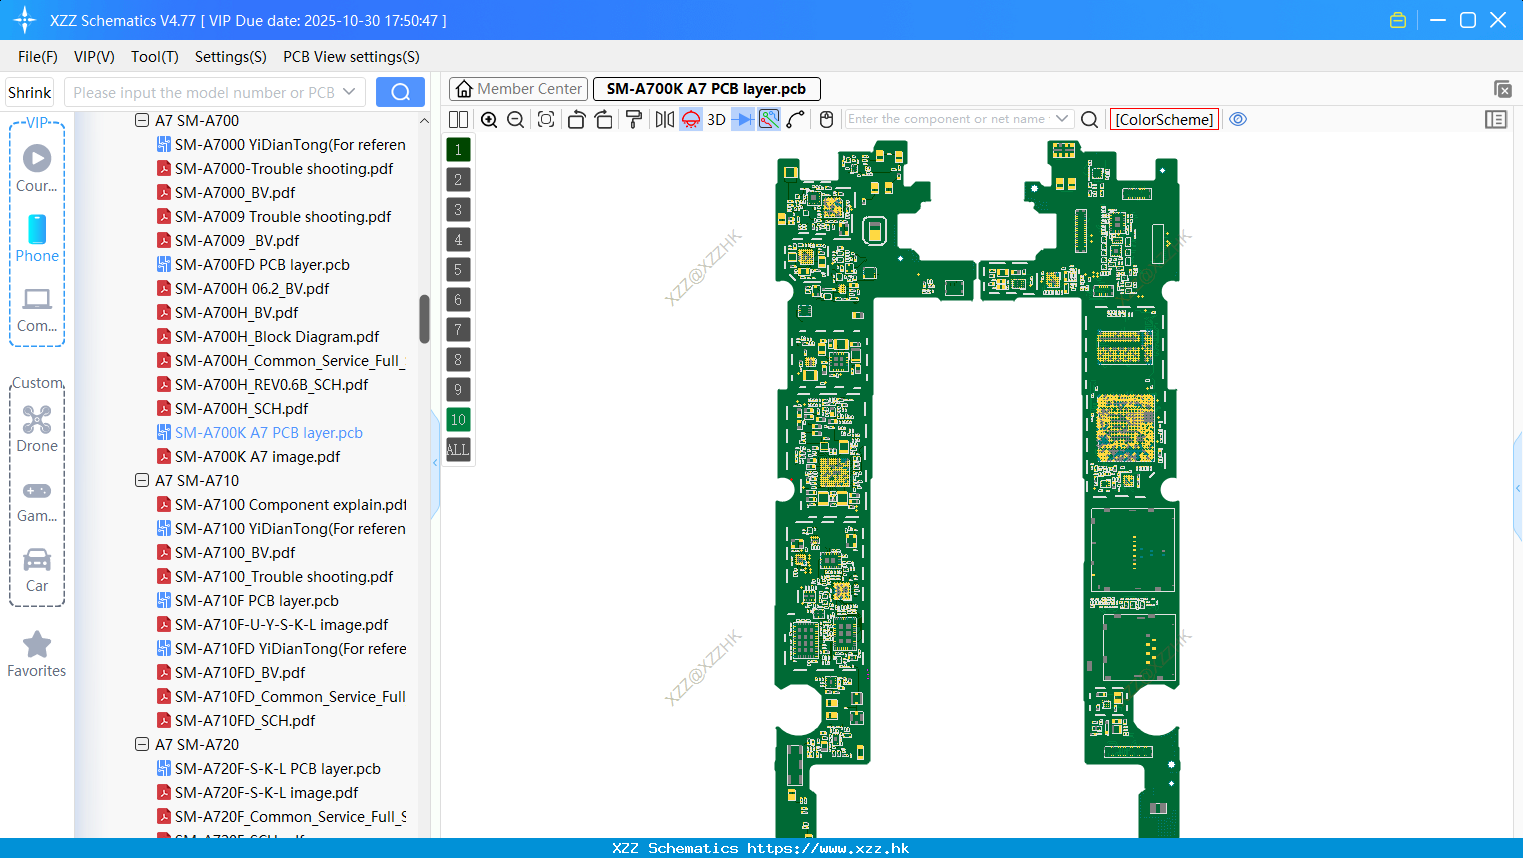Select the Computer sidebar category
This screenshot has width=1523, height=858.
pyautogui.click(x=37, y=308)
